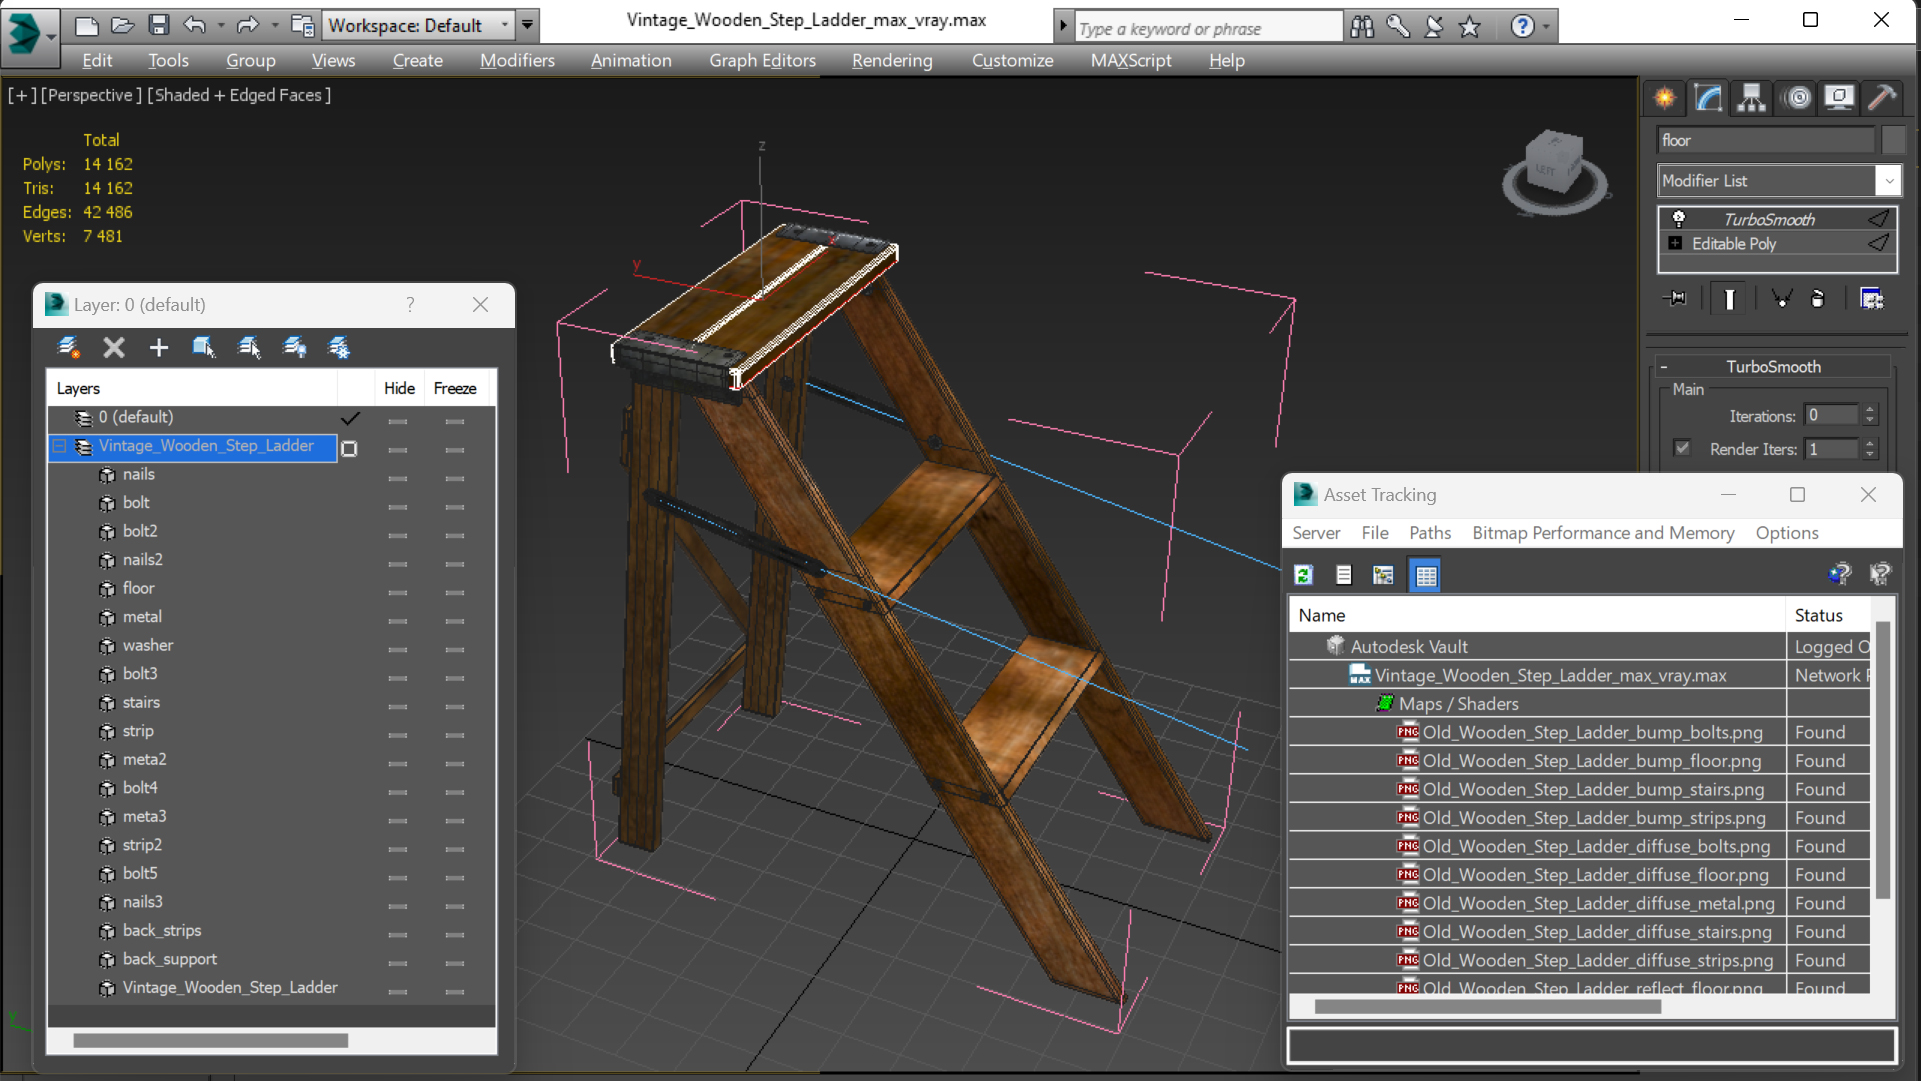1921x1081 pixels.
Task: Switch to the Motion command panel tab
Action: 1797,98
